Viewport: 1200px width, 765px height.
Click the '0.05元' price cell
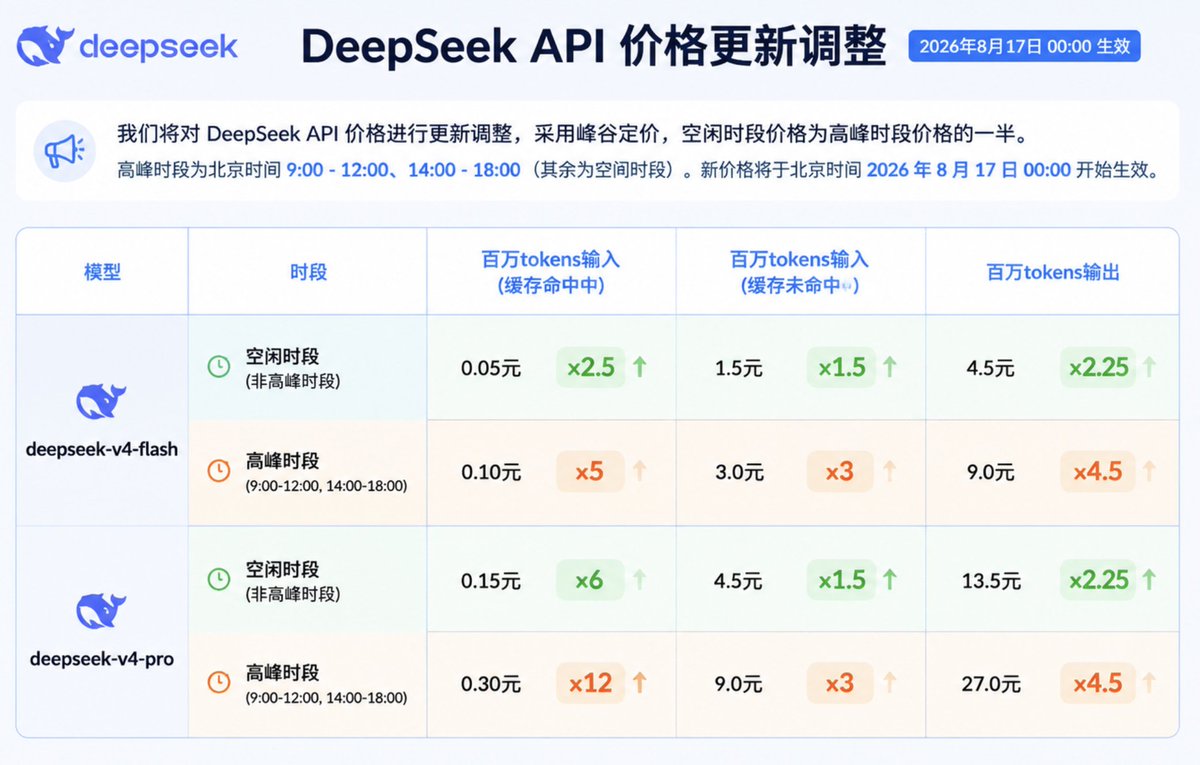tap(491, 368)
